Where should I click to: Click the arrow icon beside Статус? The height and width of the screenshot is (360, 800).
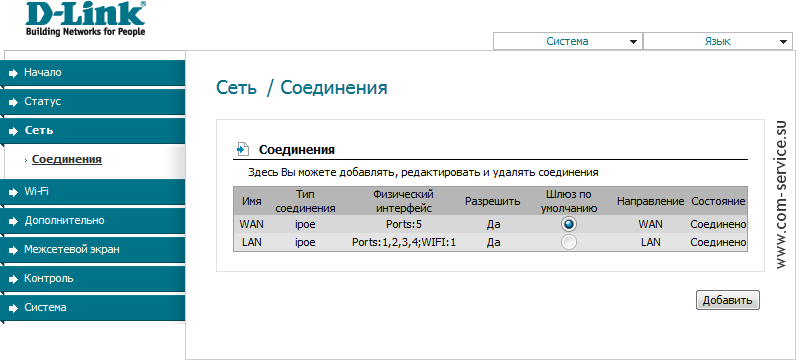14,102
